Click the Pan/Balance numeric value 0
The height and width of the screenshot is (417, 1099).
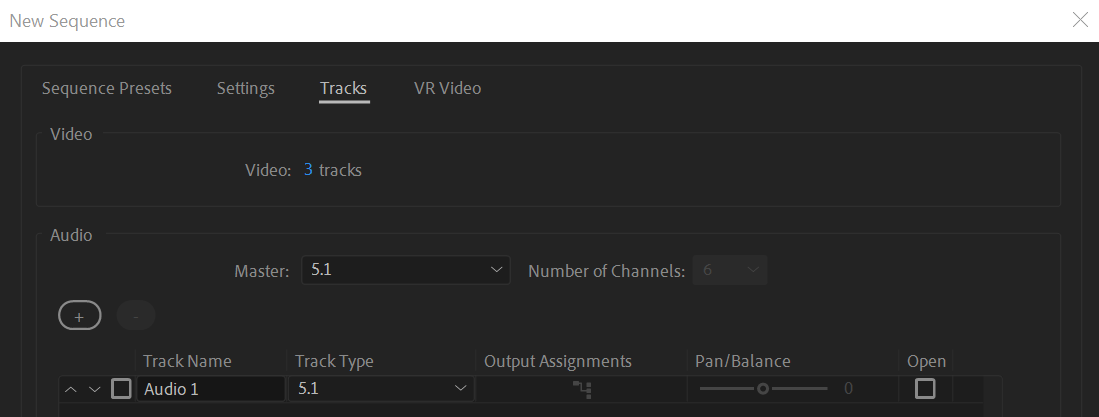[848, 389]
